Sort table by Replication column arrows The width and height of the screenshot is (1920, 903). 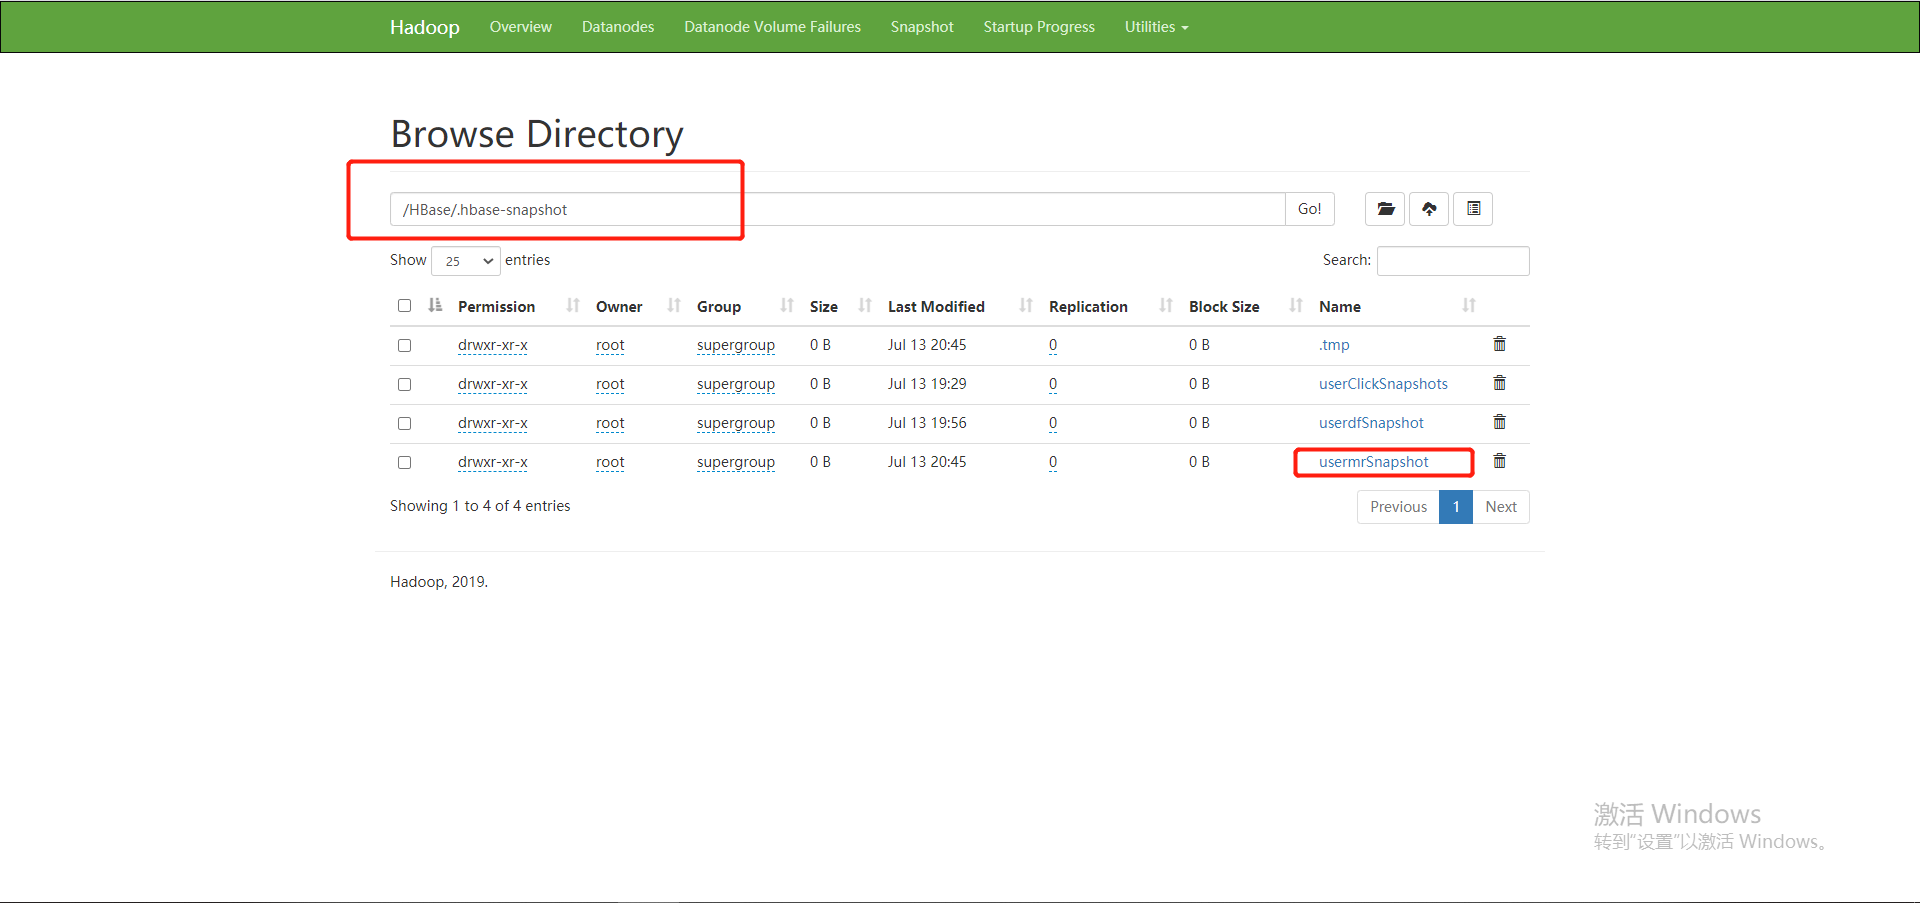point(1166,306)
